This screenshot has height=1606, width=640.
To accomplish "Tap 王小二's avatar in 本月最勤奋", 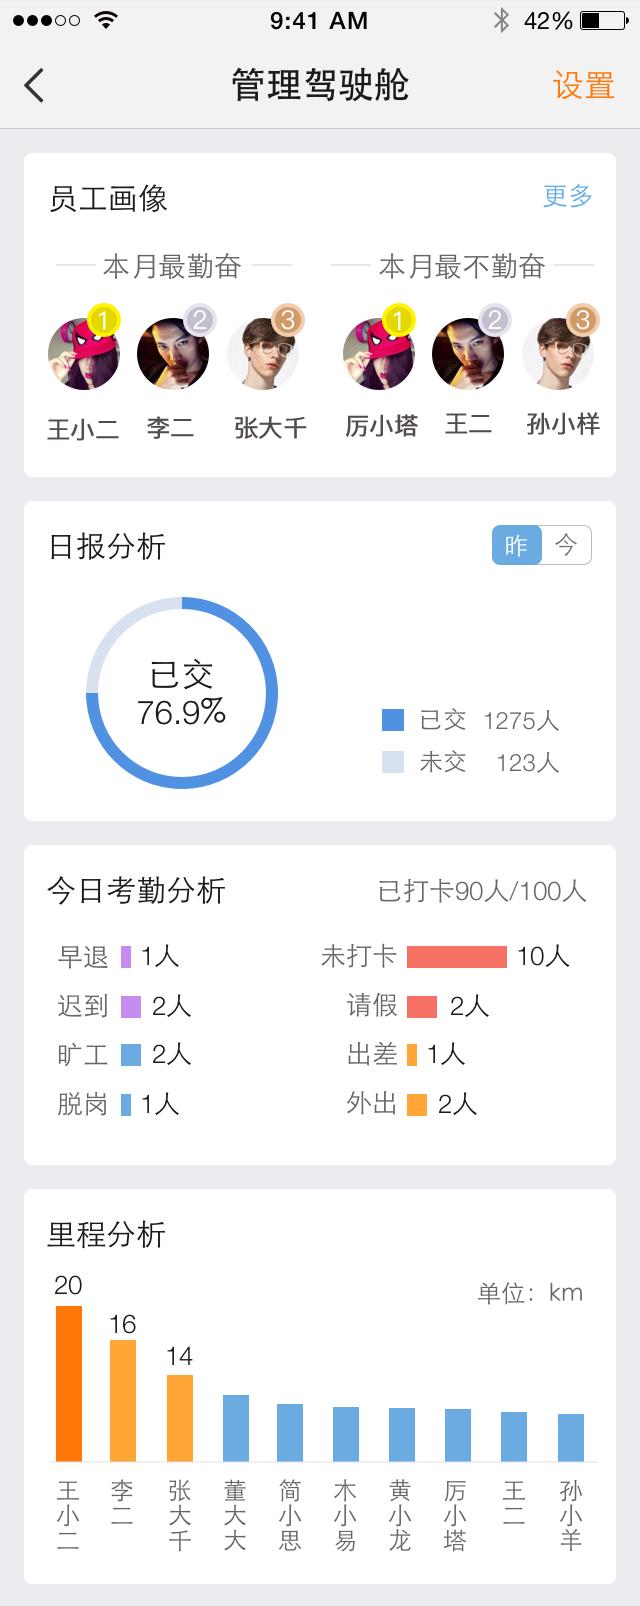I will (x=83, y=354).
